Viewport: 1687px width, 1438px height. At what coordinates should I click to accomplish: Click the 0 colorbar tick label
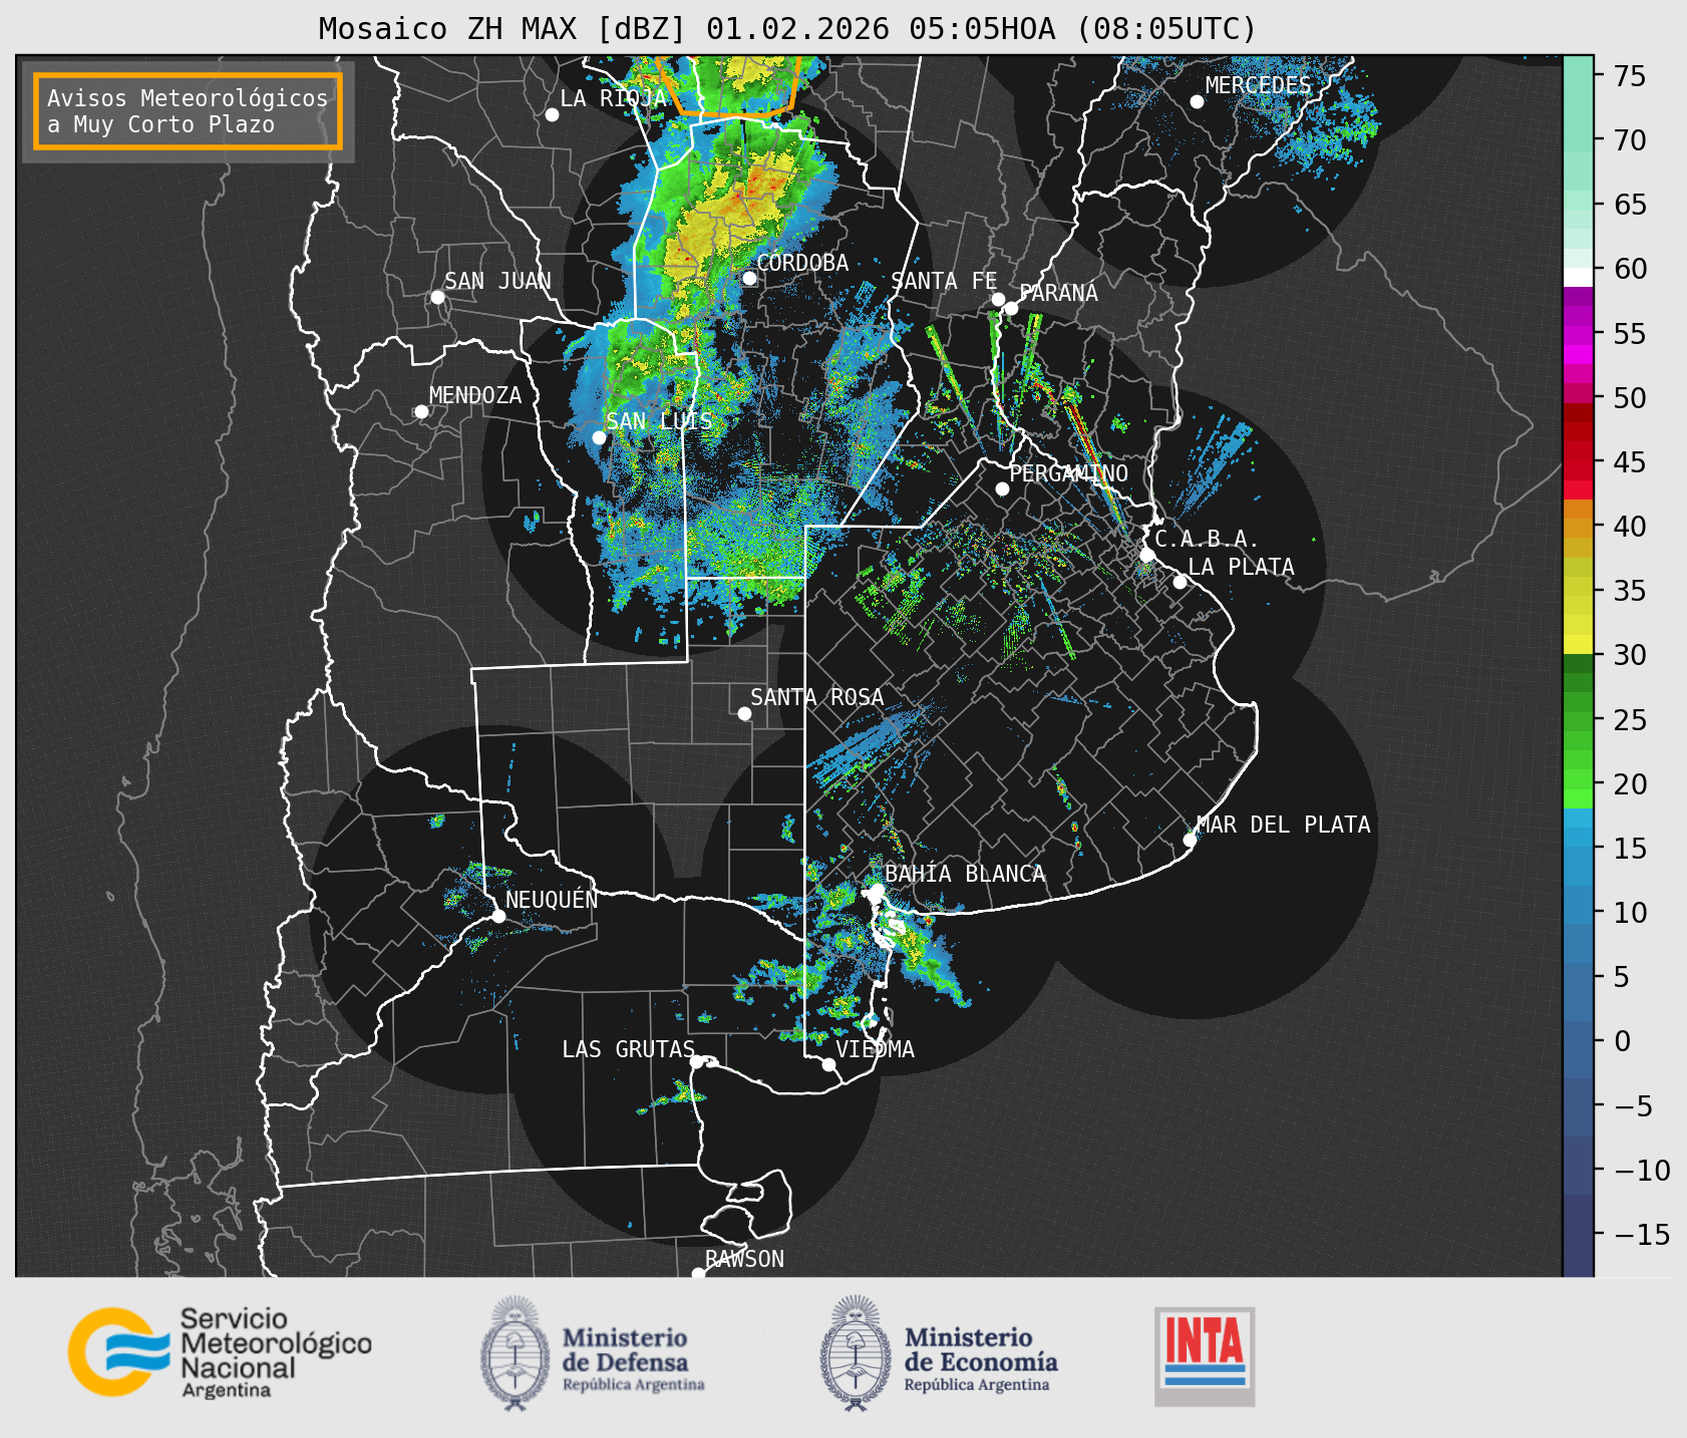click(x=1622, y=1040)
